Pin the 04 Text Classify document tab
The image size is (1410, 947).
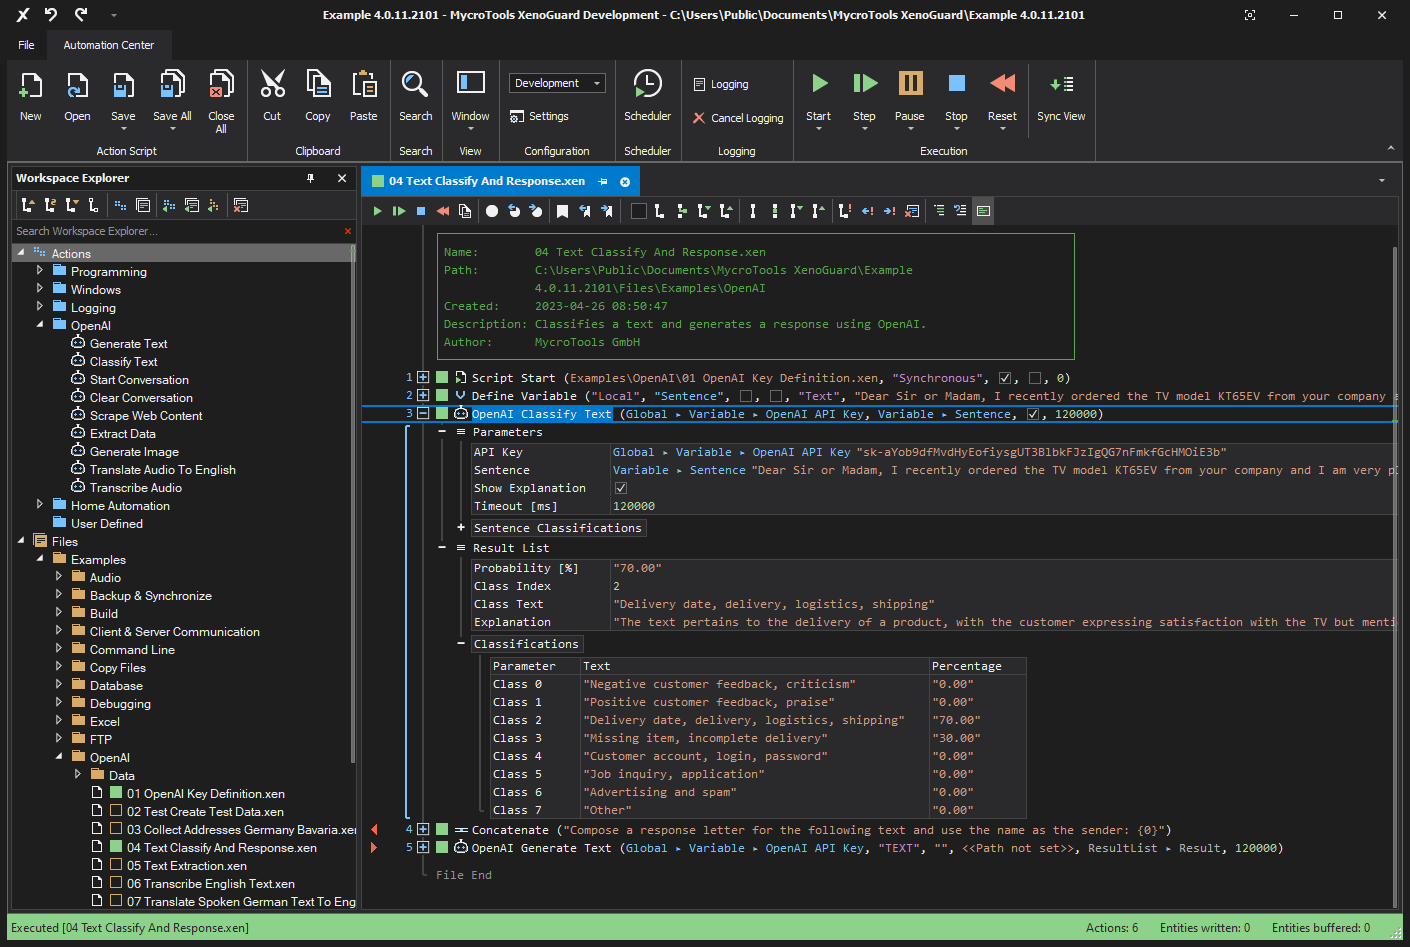(603, 182)
